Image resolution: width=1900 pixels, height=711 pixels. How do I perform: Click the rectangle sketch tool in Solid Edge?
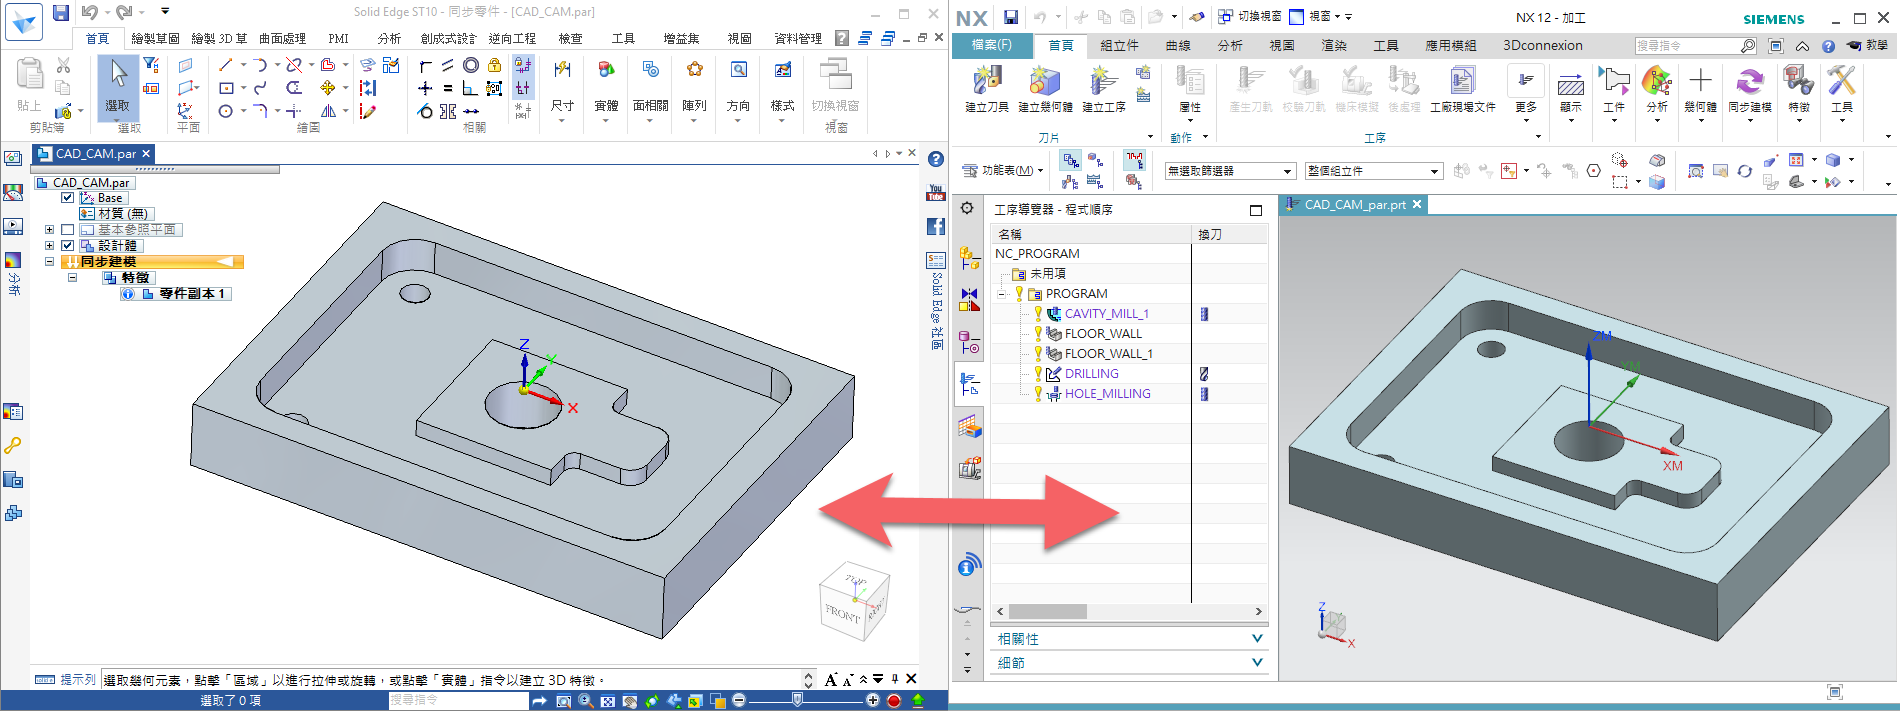[226, 88]
